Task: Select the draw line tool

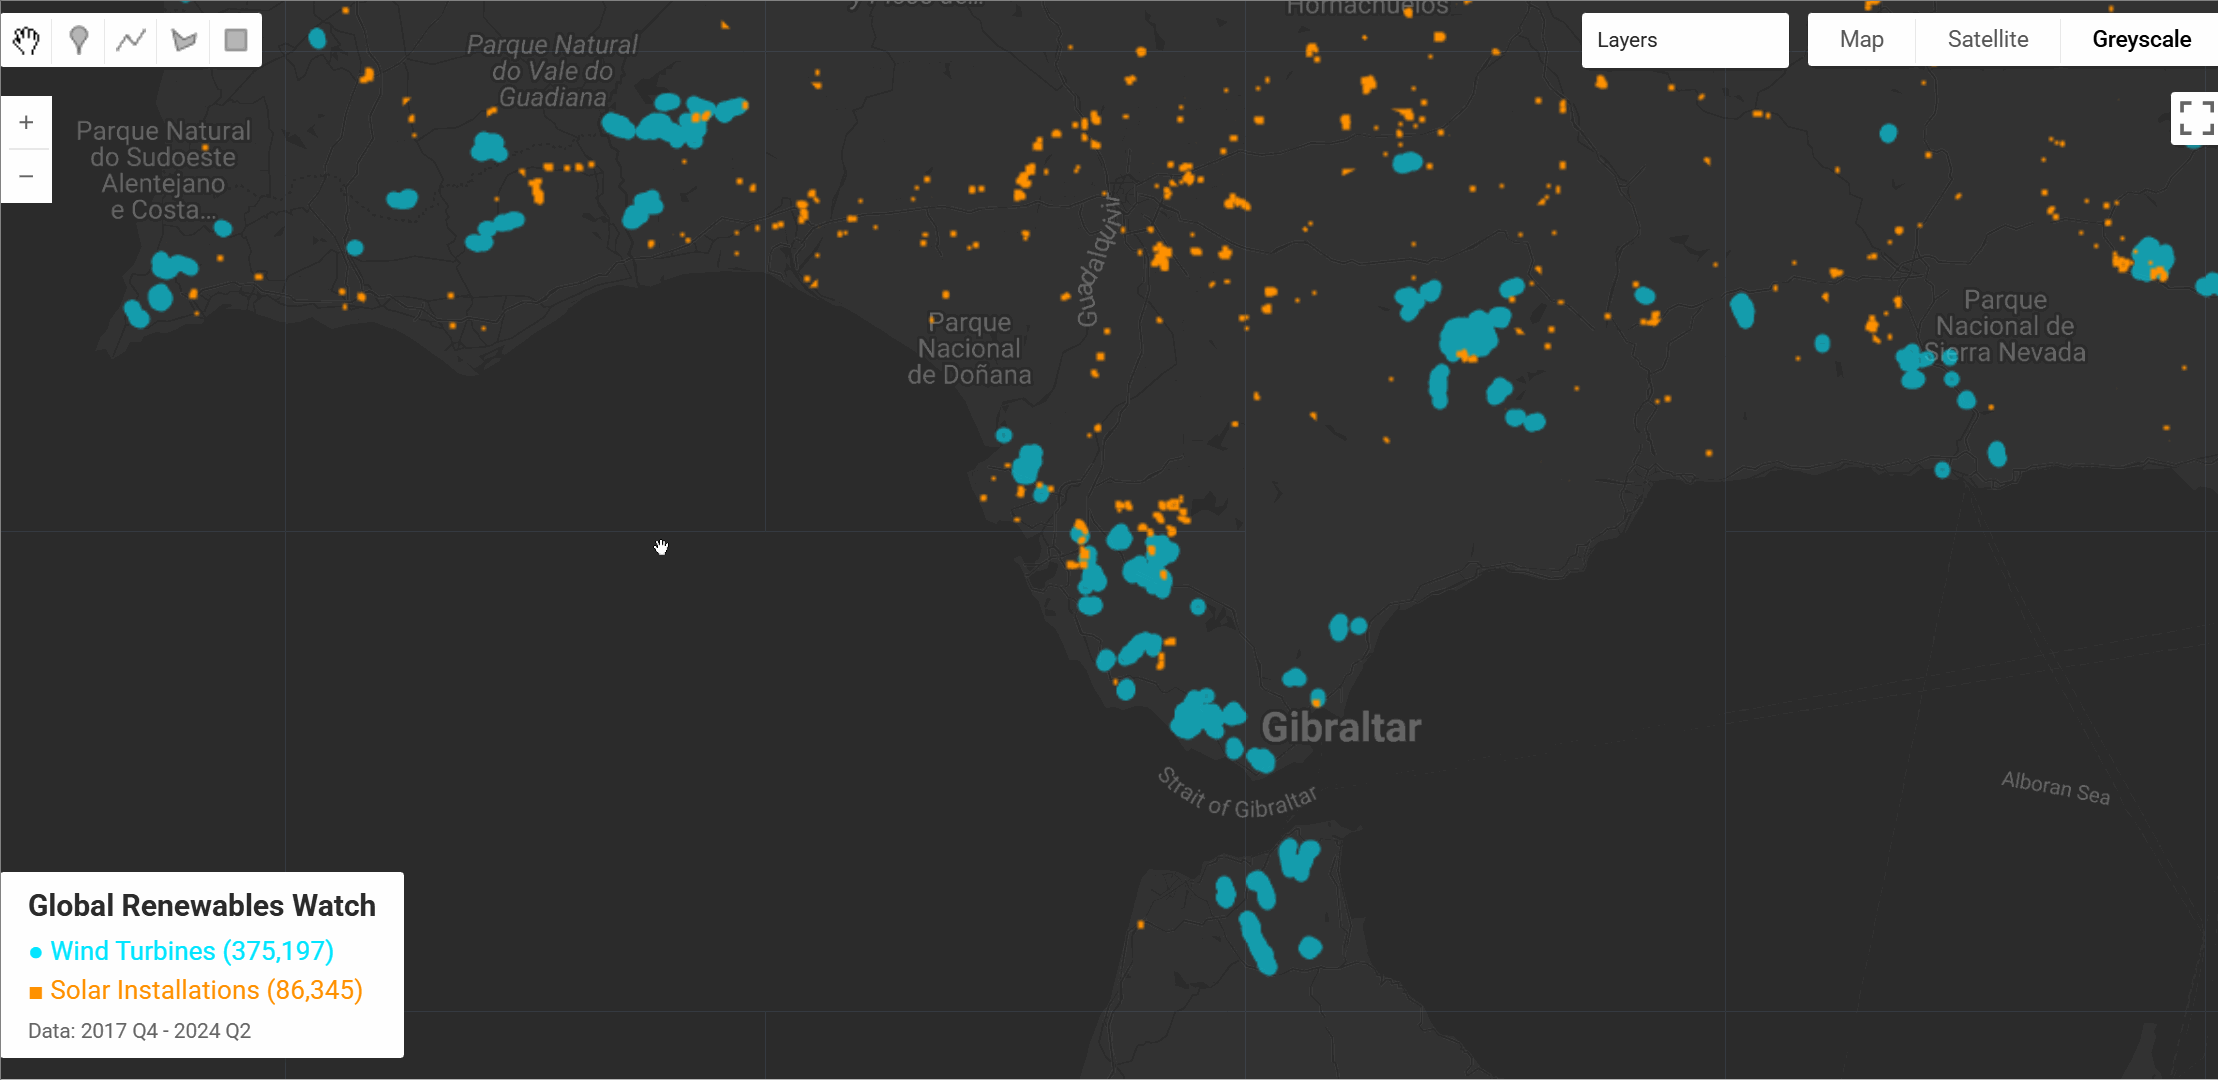Action: tap(131, 40)
